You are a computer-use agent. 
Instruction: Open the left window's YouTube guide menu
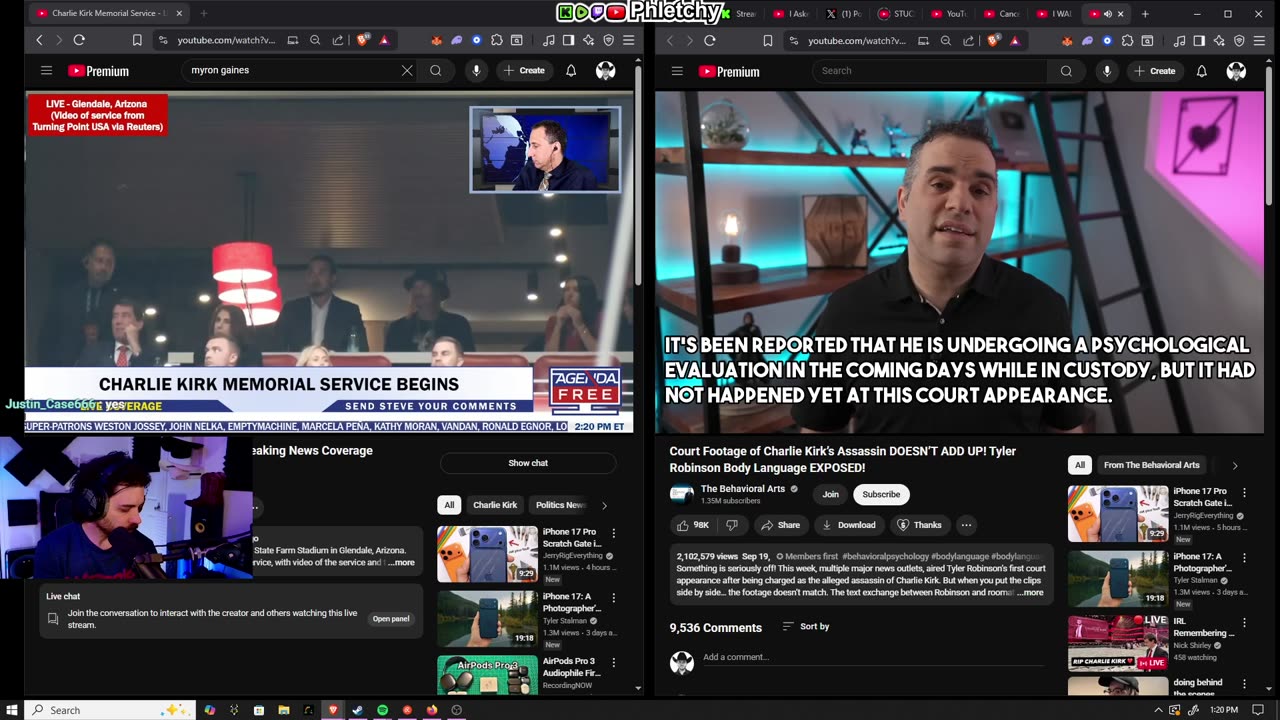click(x=46, y=71)
